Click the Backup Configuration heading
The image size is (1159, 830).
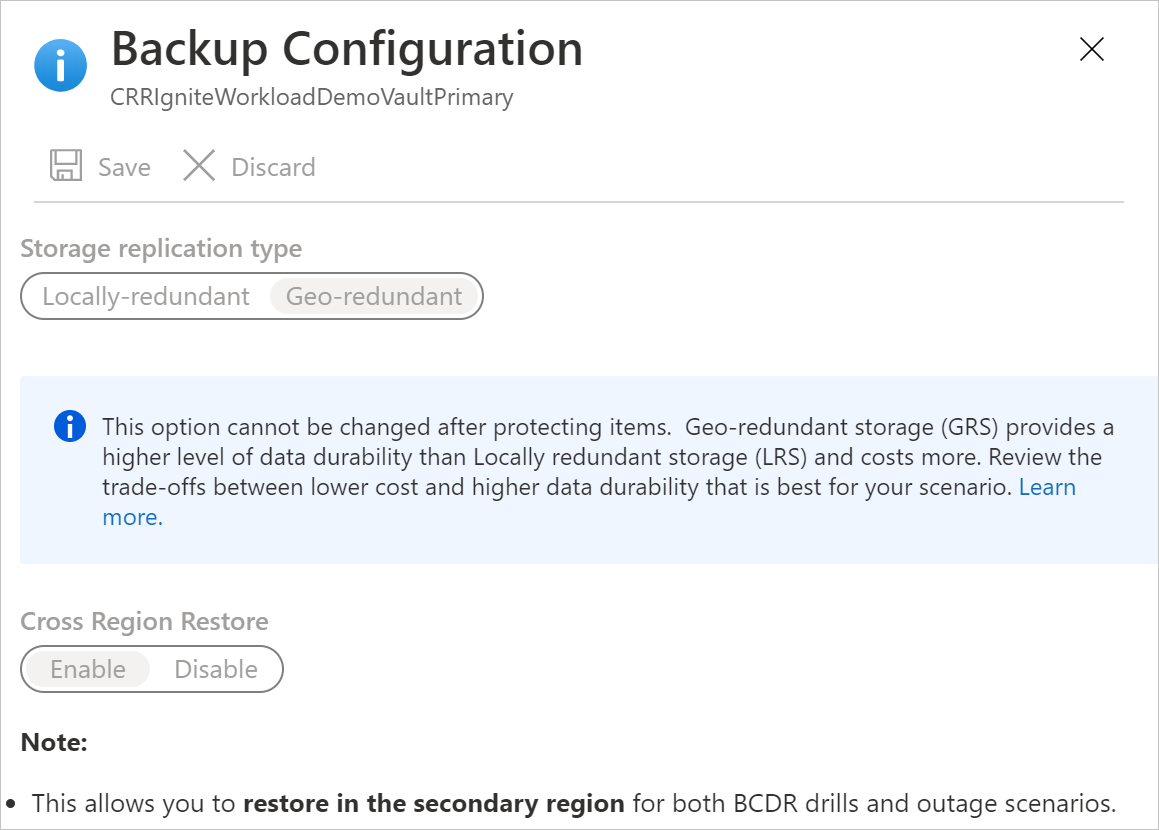[346, 48]
